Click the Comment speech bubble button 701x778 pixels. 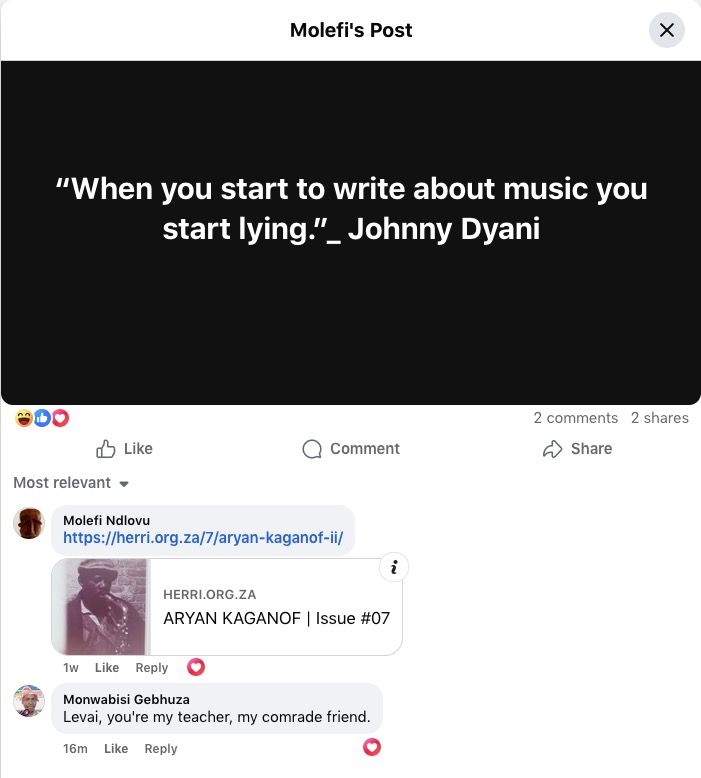[351, 449]
